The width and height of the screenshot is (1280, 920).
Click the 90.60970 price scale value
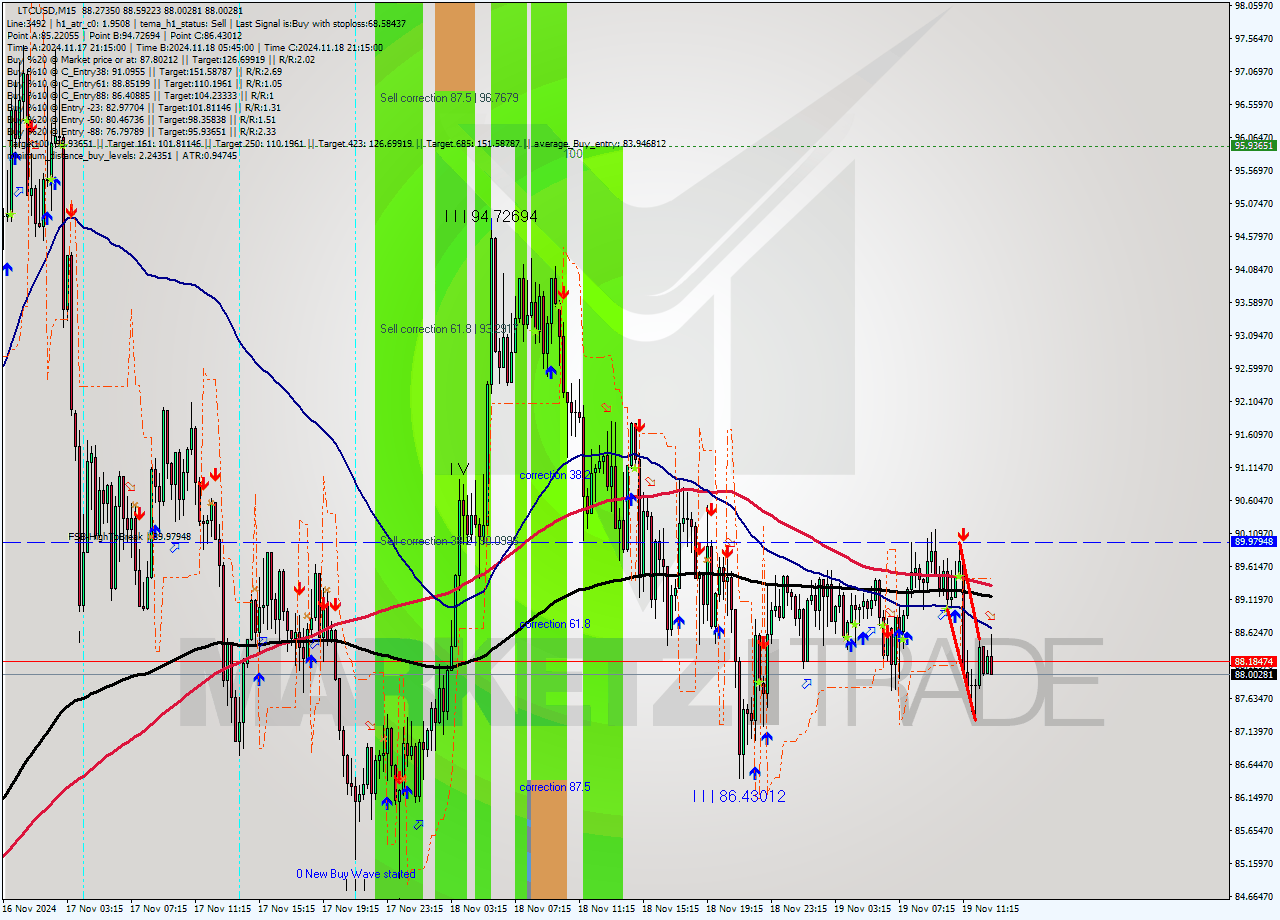(1254, 501)
